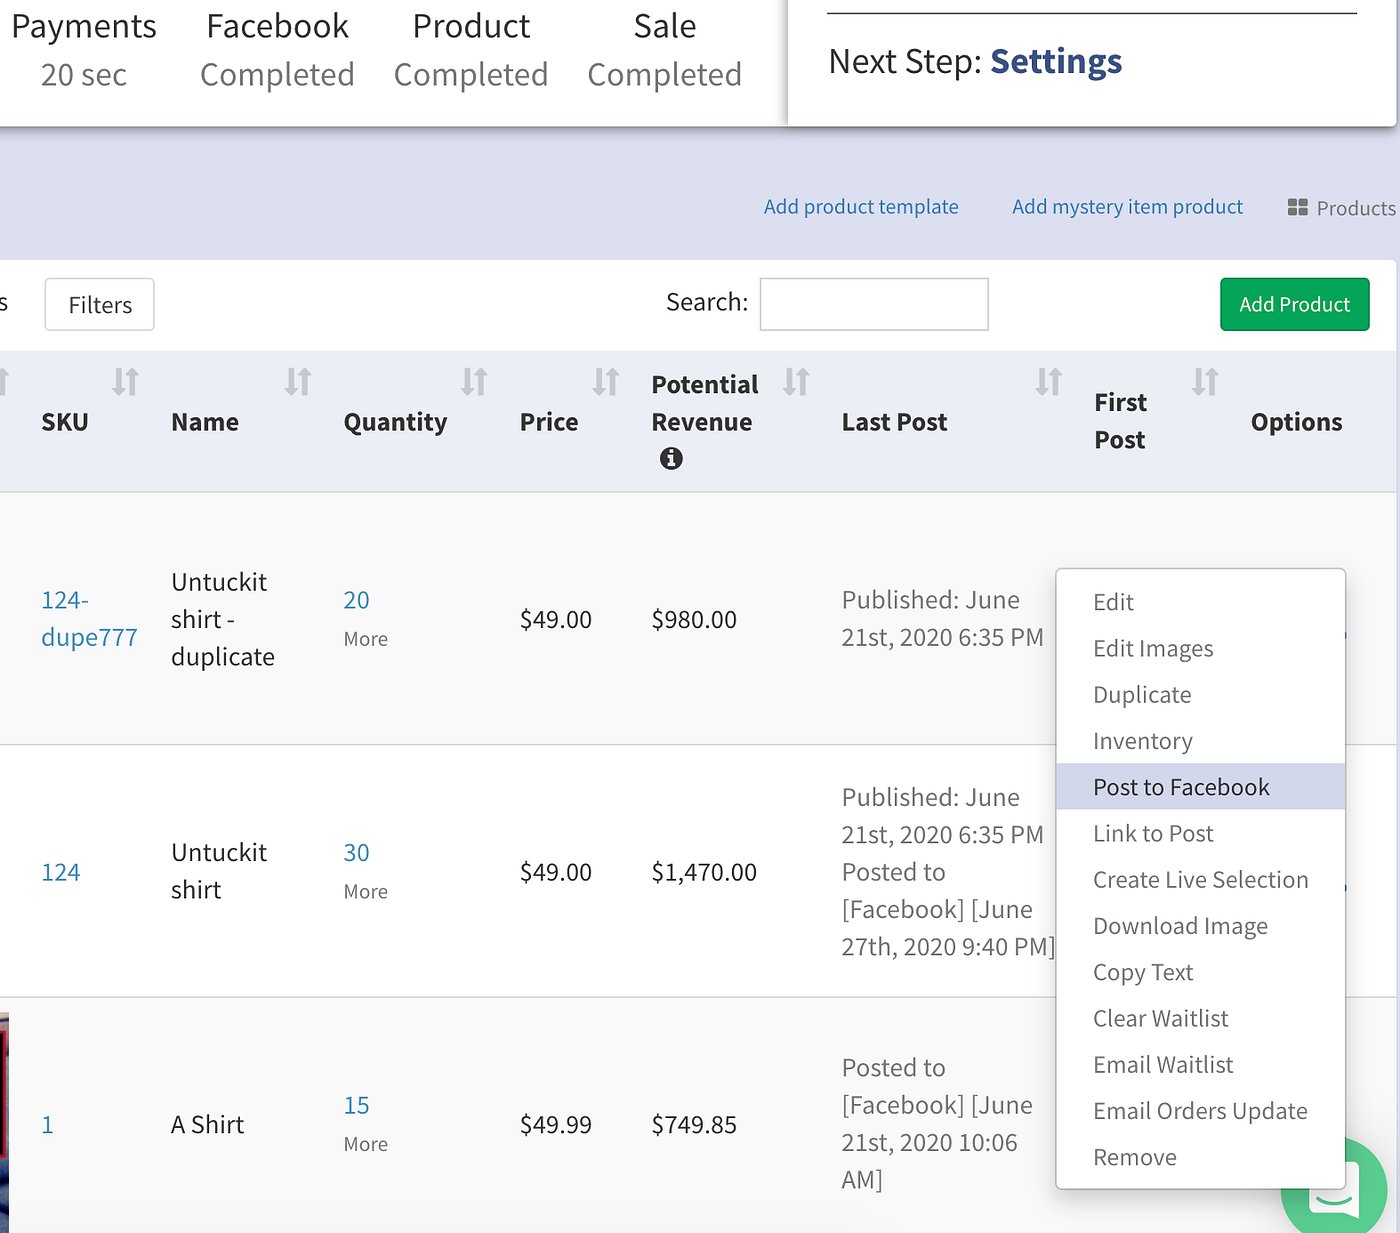Expand More under quantity 30
The width and height of the screenshot is (1400, 1233).
click(366, 892)
